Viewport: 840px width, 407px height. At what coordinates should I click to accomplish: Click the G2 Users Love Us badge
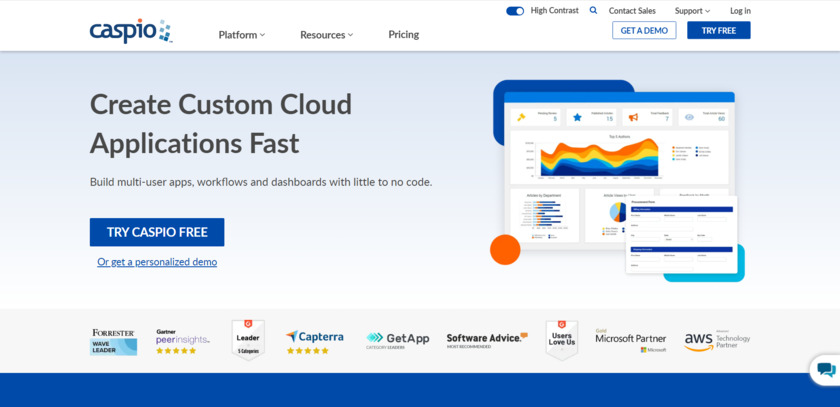point(562,340)
